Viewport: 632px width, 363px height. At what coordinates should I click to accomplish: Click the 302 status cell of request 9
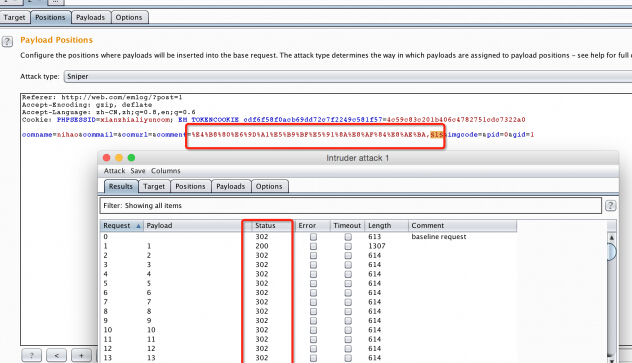262,321
